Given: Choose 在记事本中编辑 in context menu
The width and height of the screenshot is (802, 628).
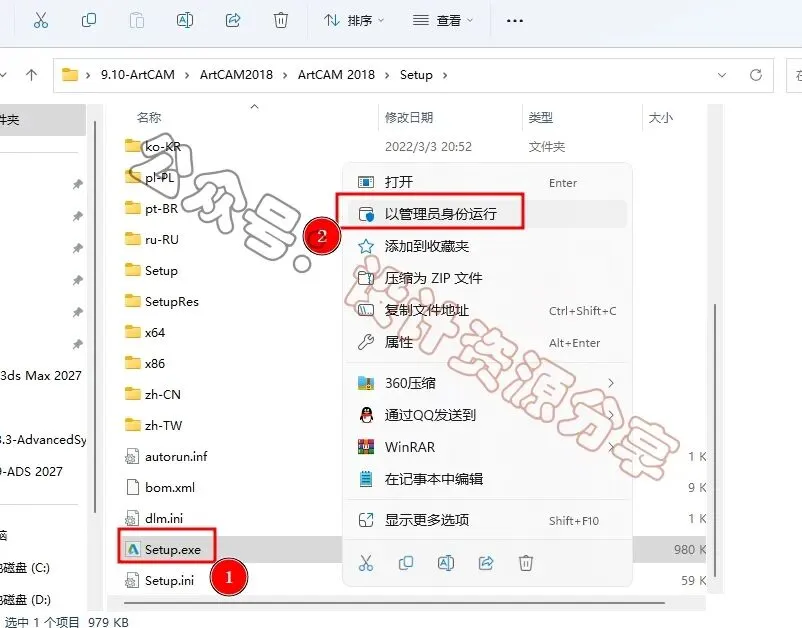Looking at the screenshot, I should [487, 479].
